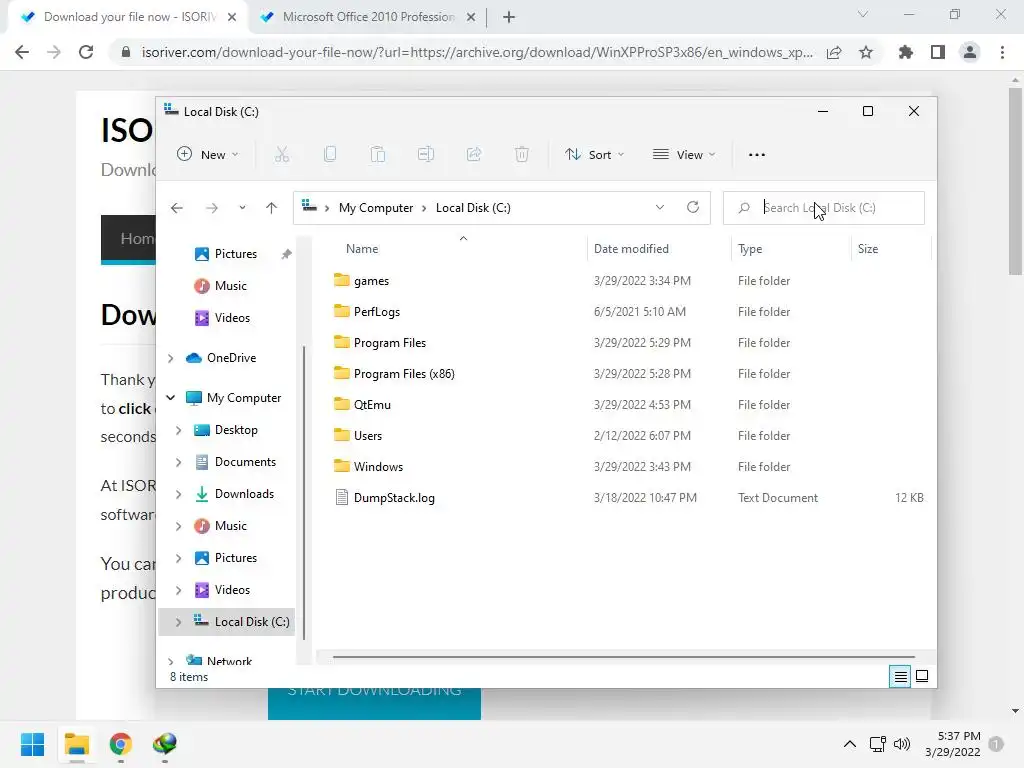Expand the address bar history dropdown
Screen dimensions: 1024x768
(x=660, y=207)
